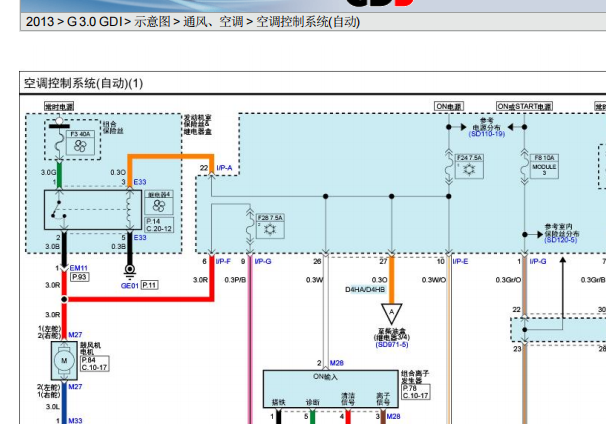
Task: Click the 0.3W wire label
Action: 314,279
